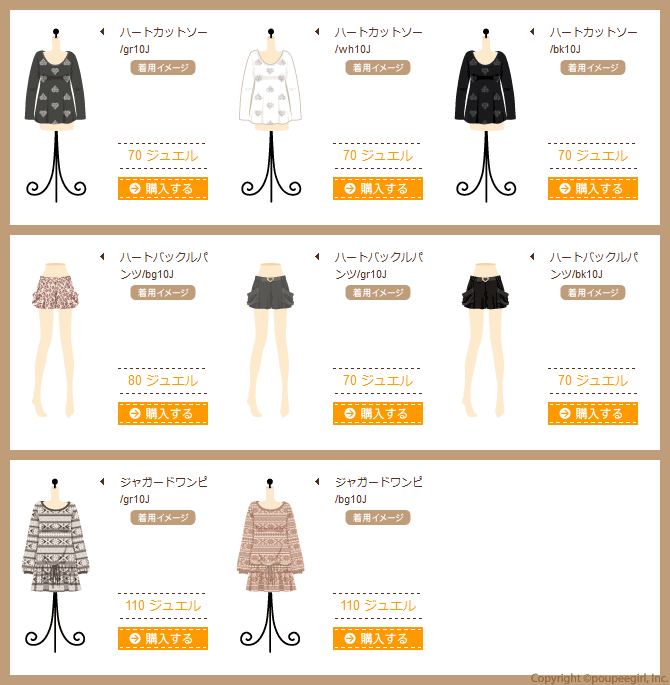Click the arrow icon beside ハートカットソー /wh10J

pyautogui.click(x=317, y=31)
